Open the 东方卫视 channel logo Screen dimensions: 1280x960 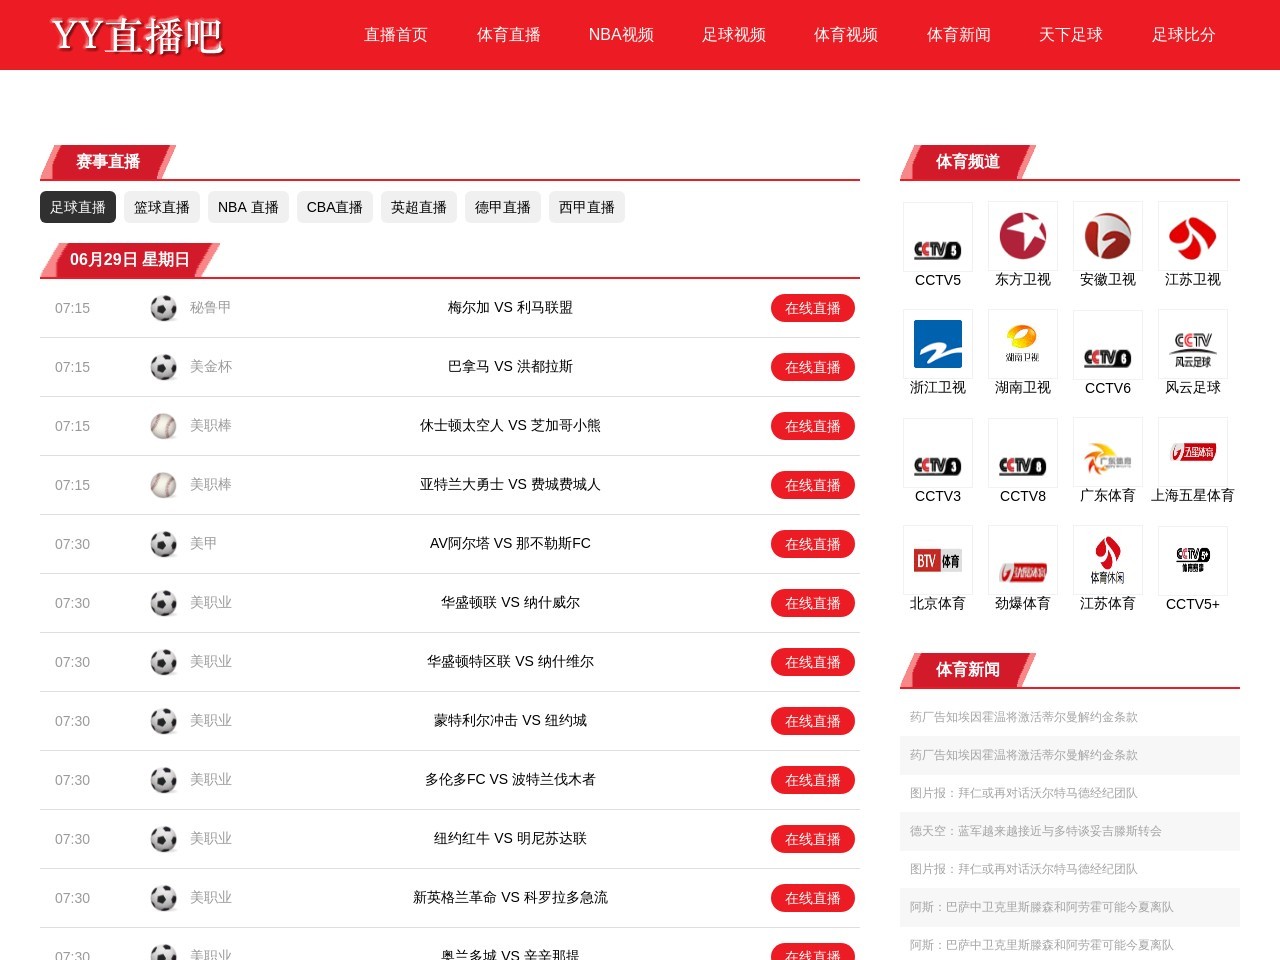click(1022, 237)
